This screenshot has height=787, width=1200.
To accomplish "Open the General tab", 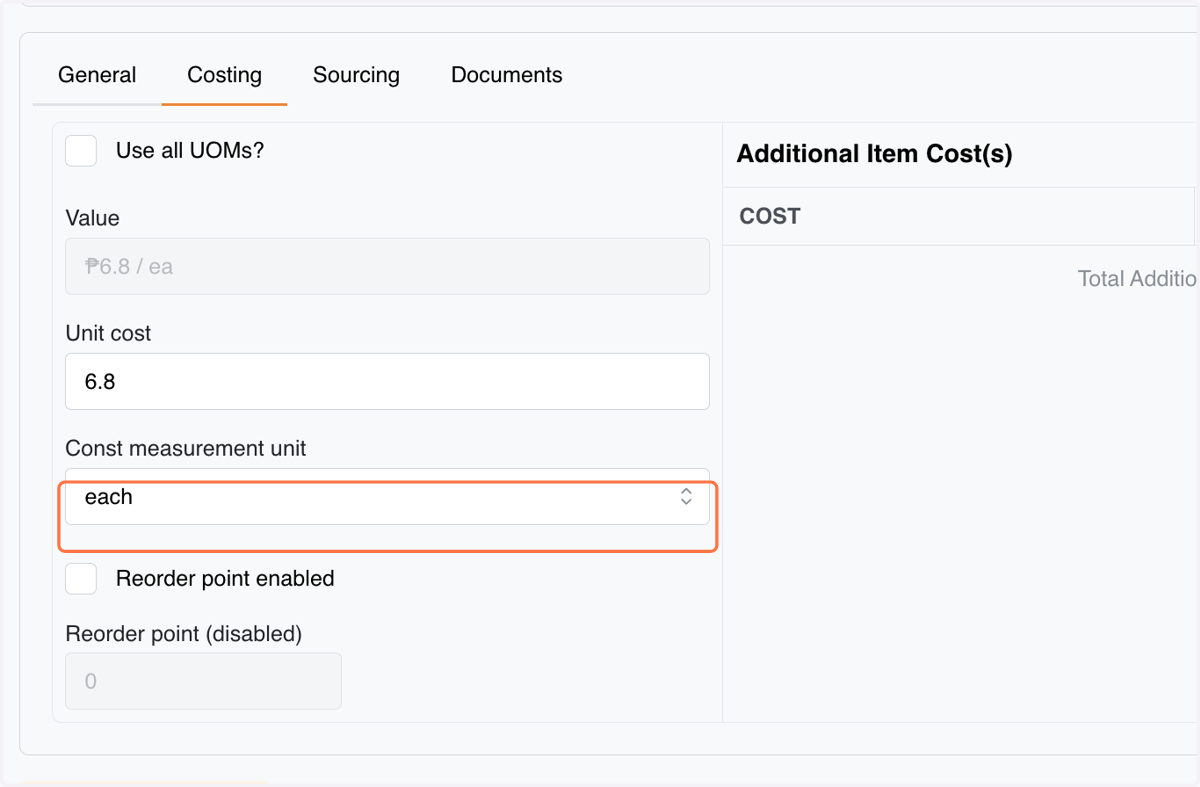I will pyautogui.click(x=97, y=75).
